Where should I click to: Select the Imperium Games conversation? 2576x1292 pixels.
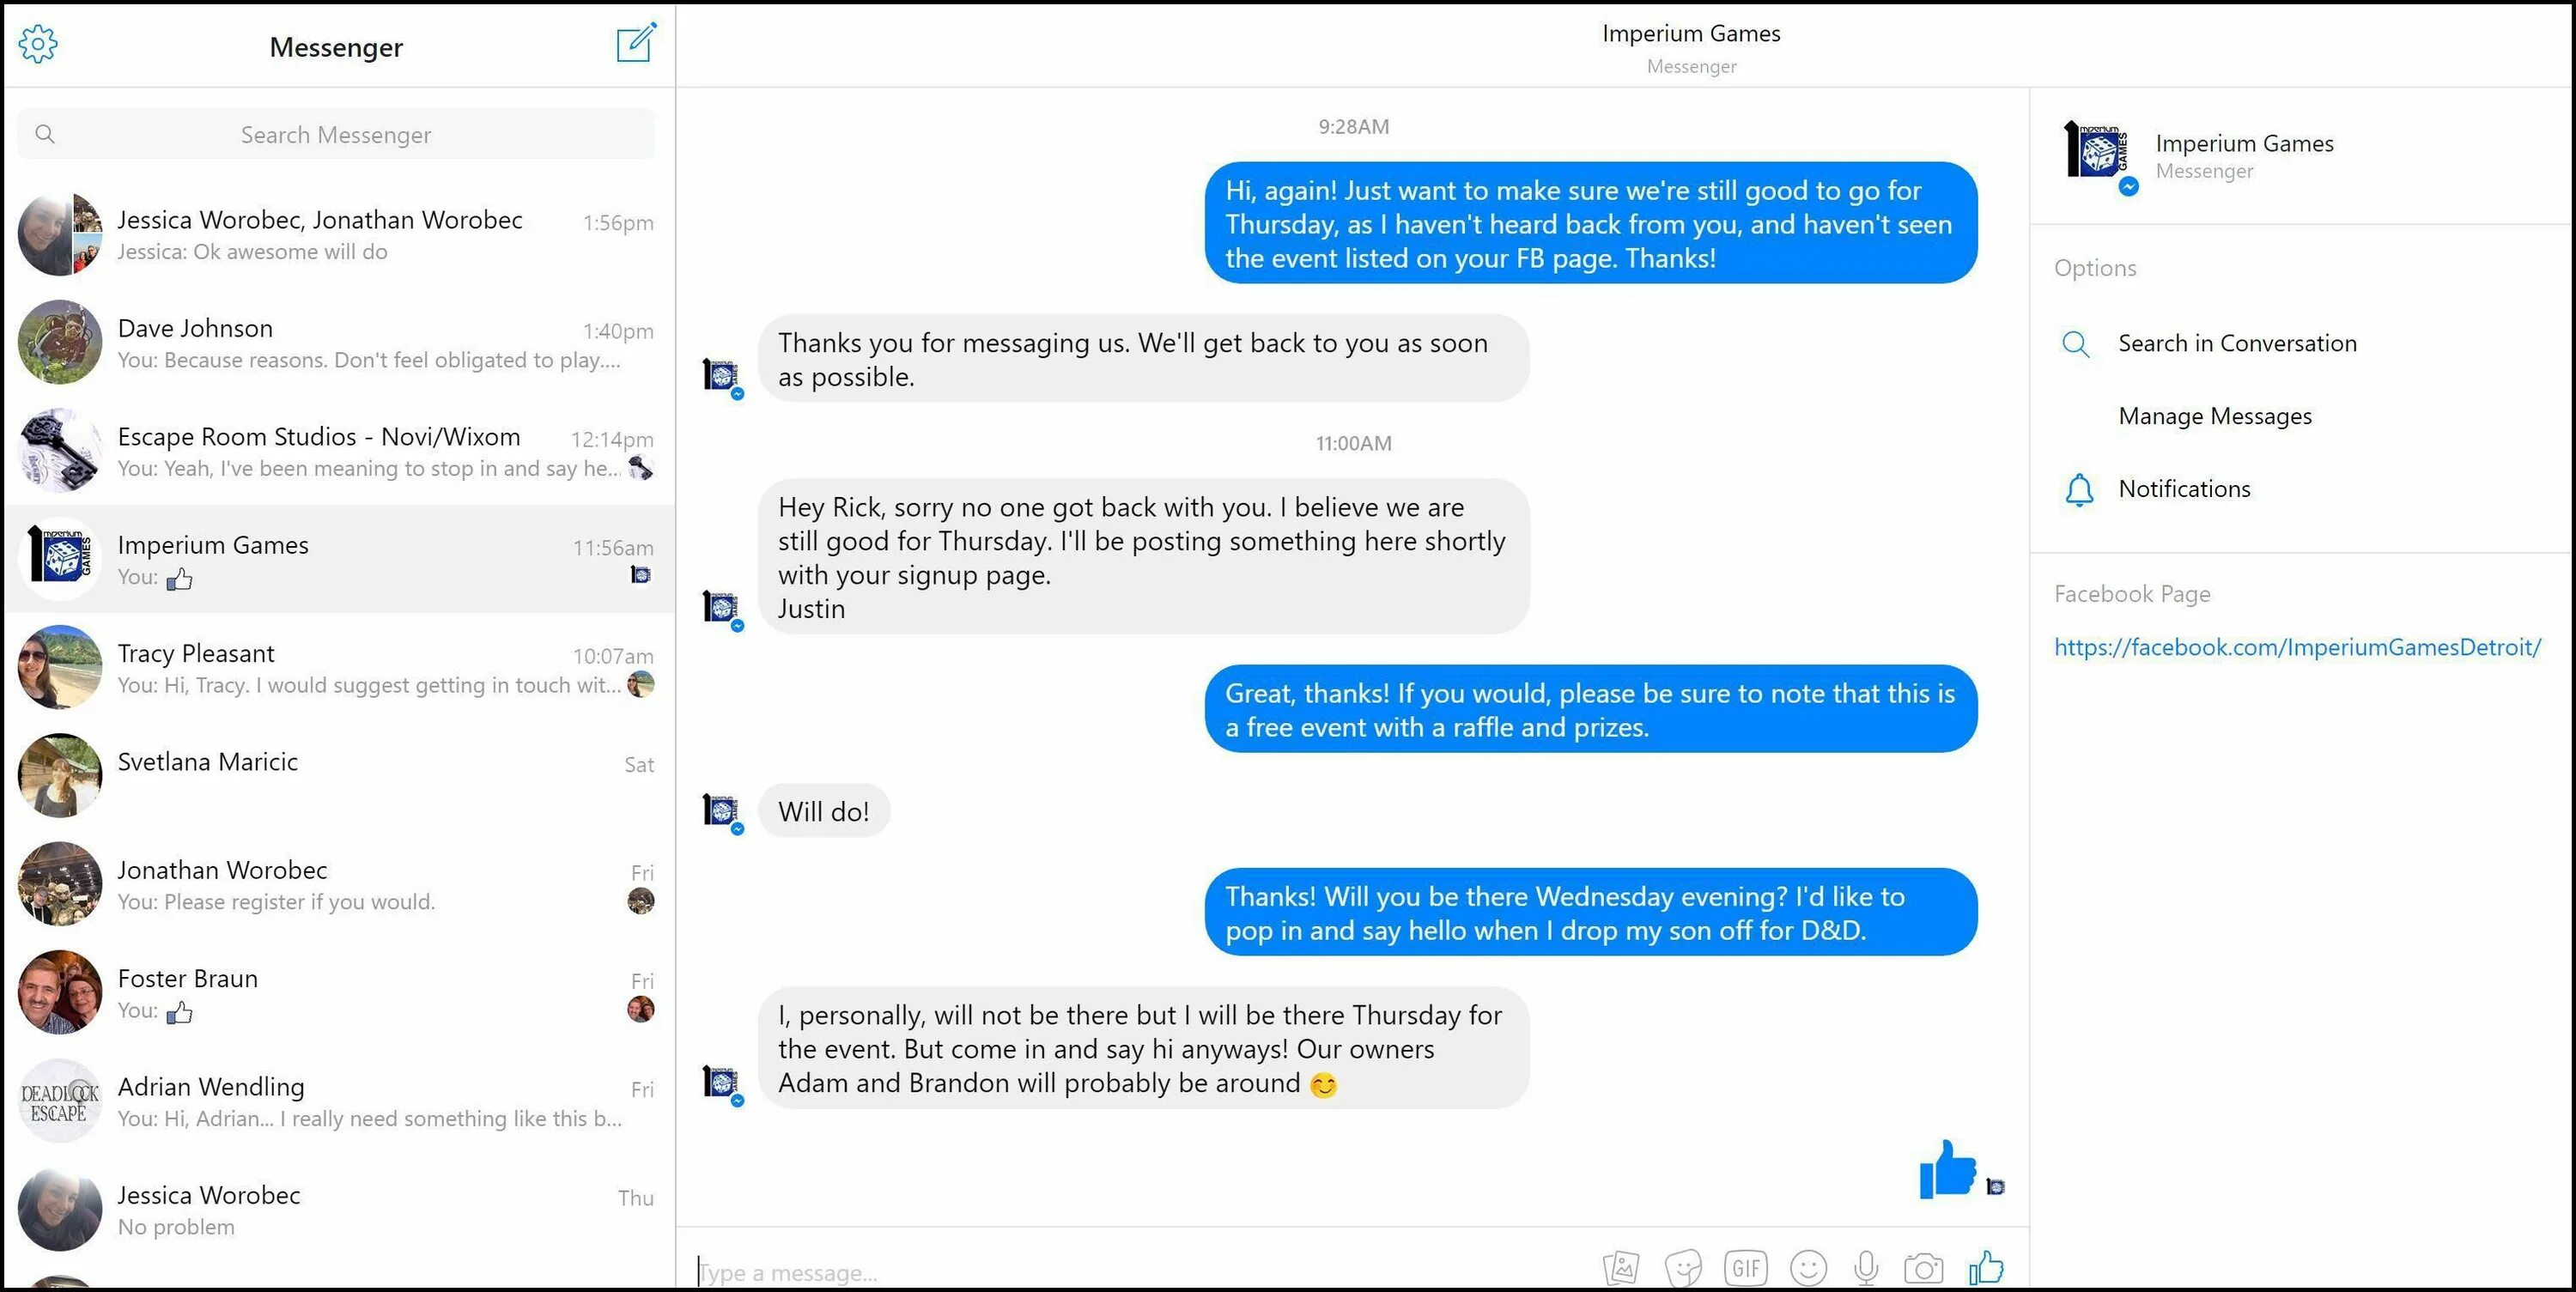pos(337,559)
